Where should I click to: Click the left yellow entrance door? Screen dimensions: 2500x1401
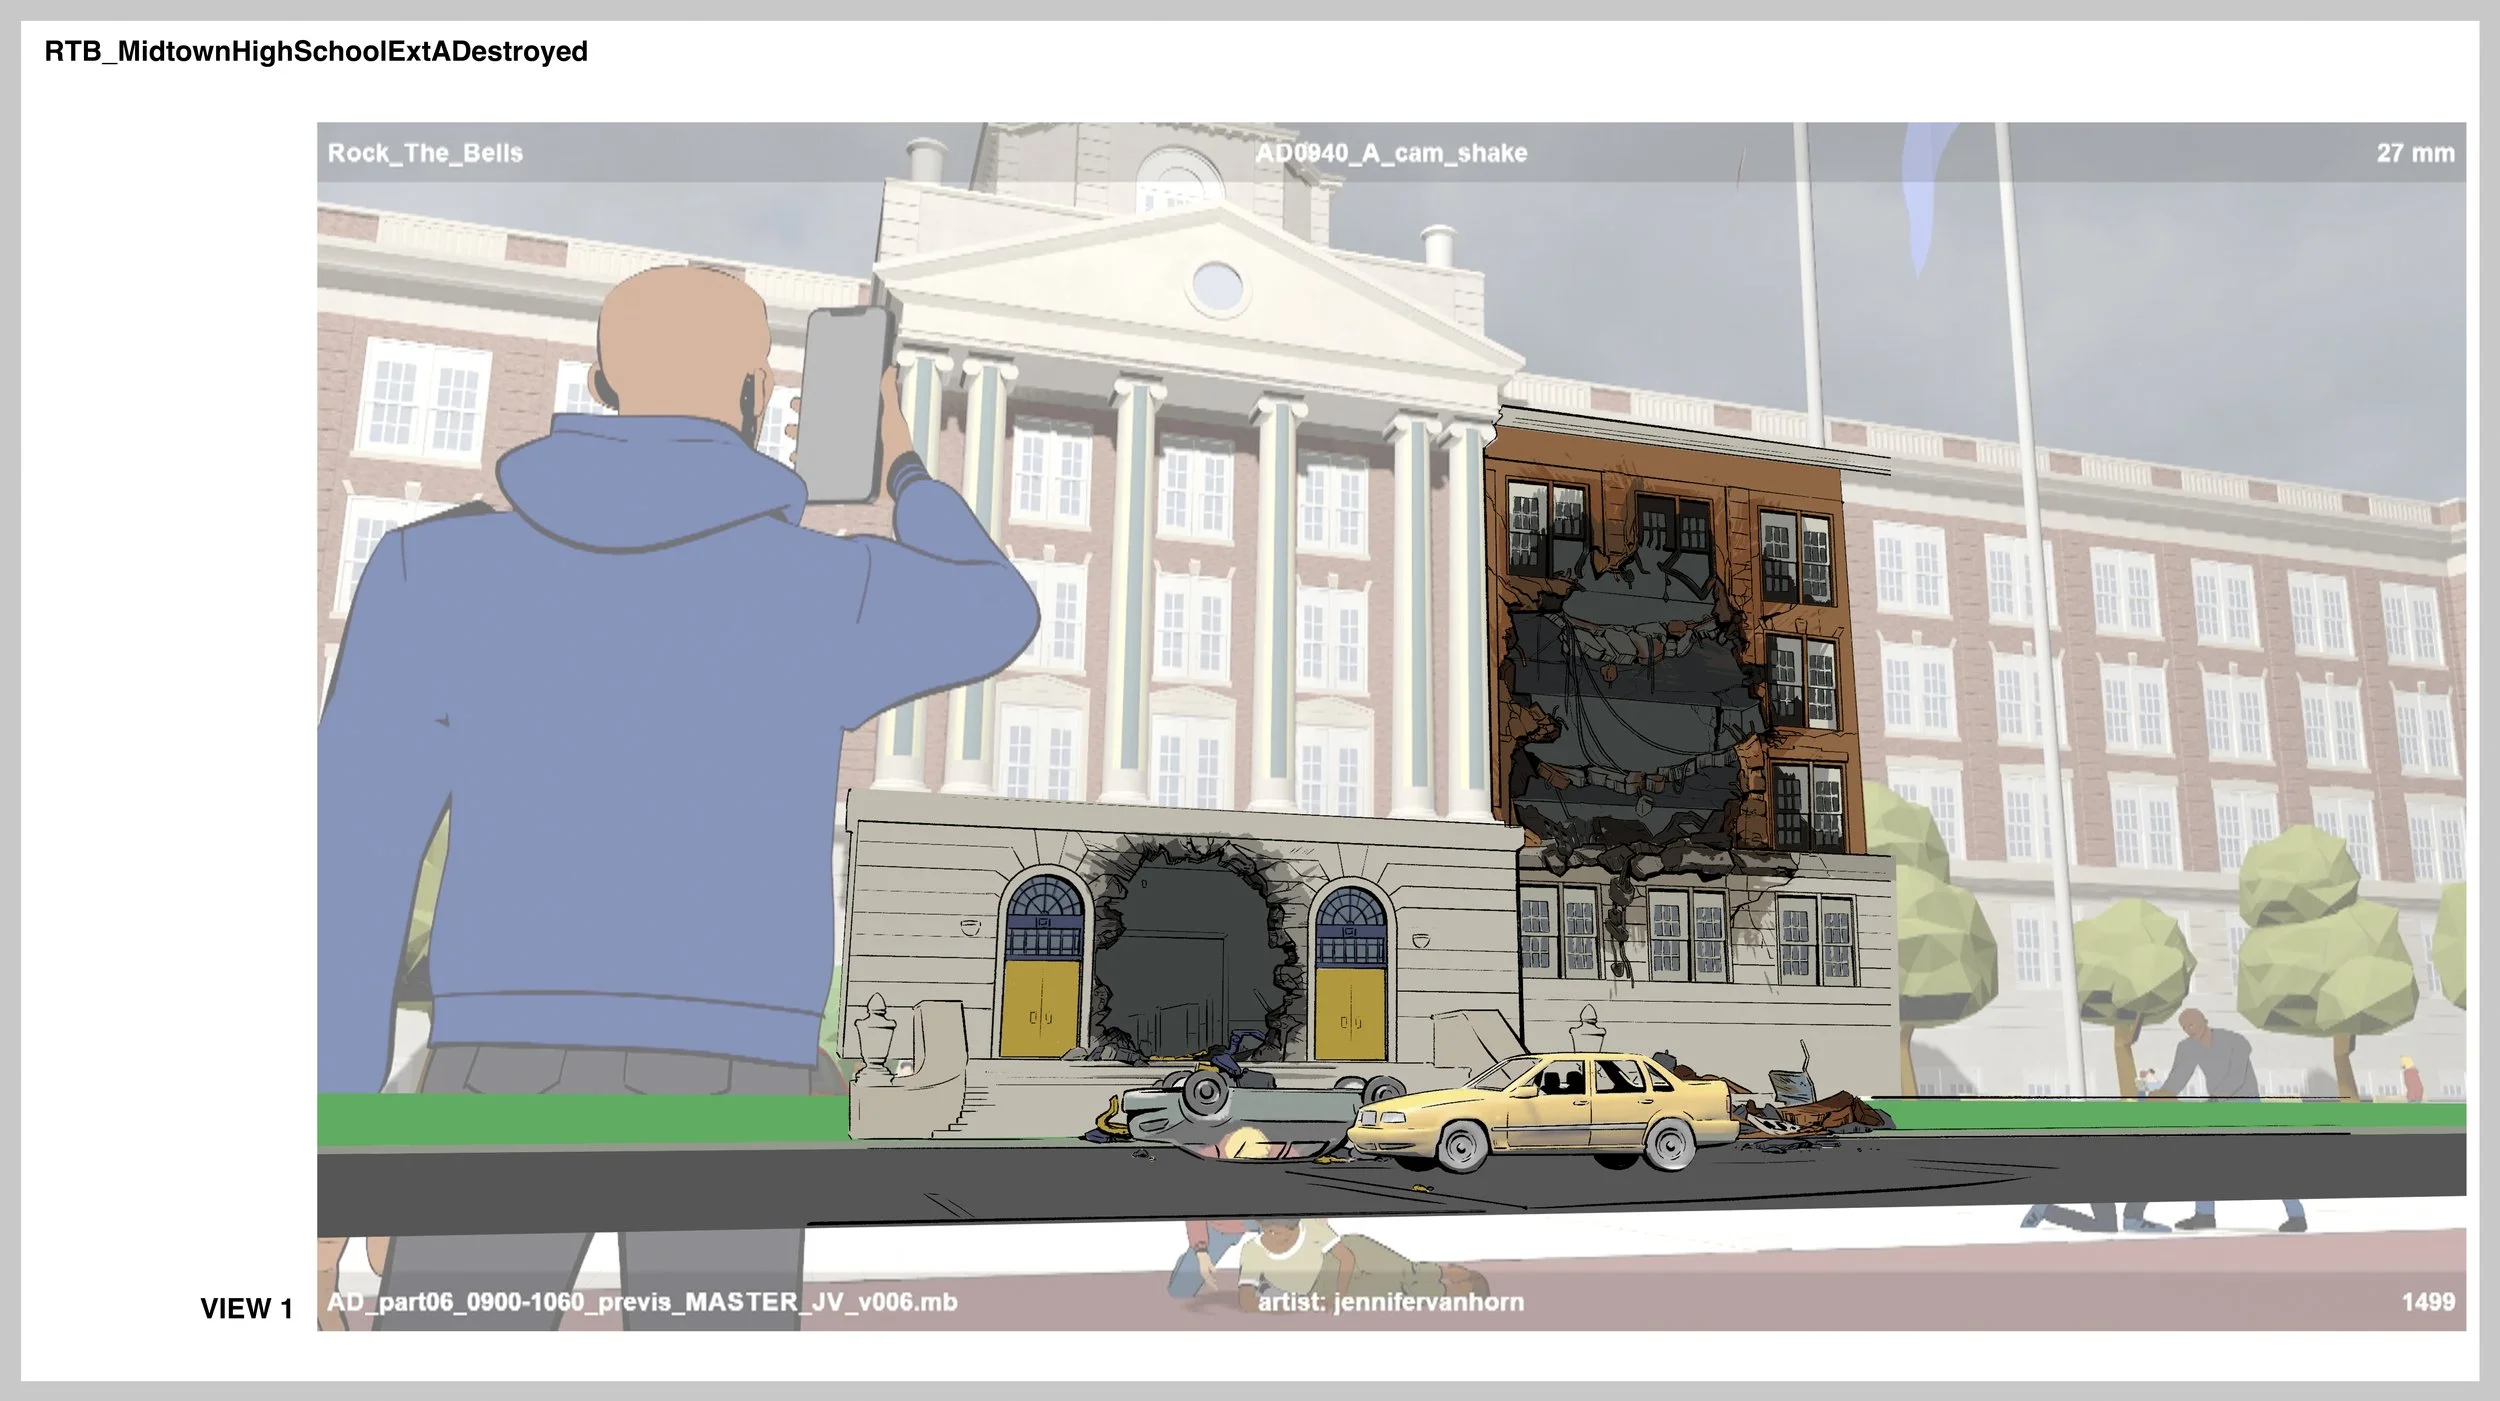(x=1041, y=1005)
